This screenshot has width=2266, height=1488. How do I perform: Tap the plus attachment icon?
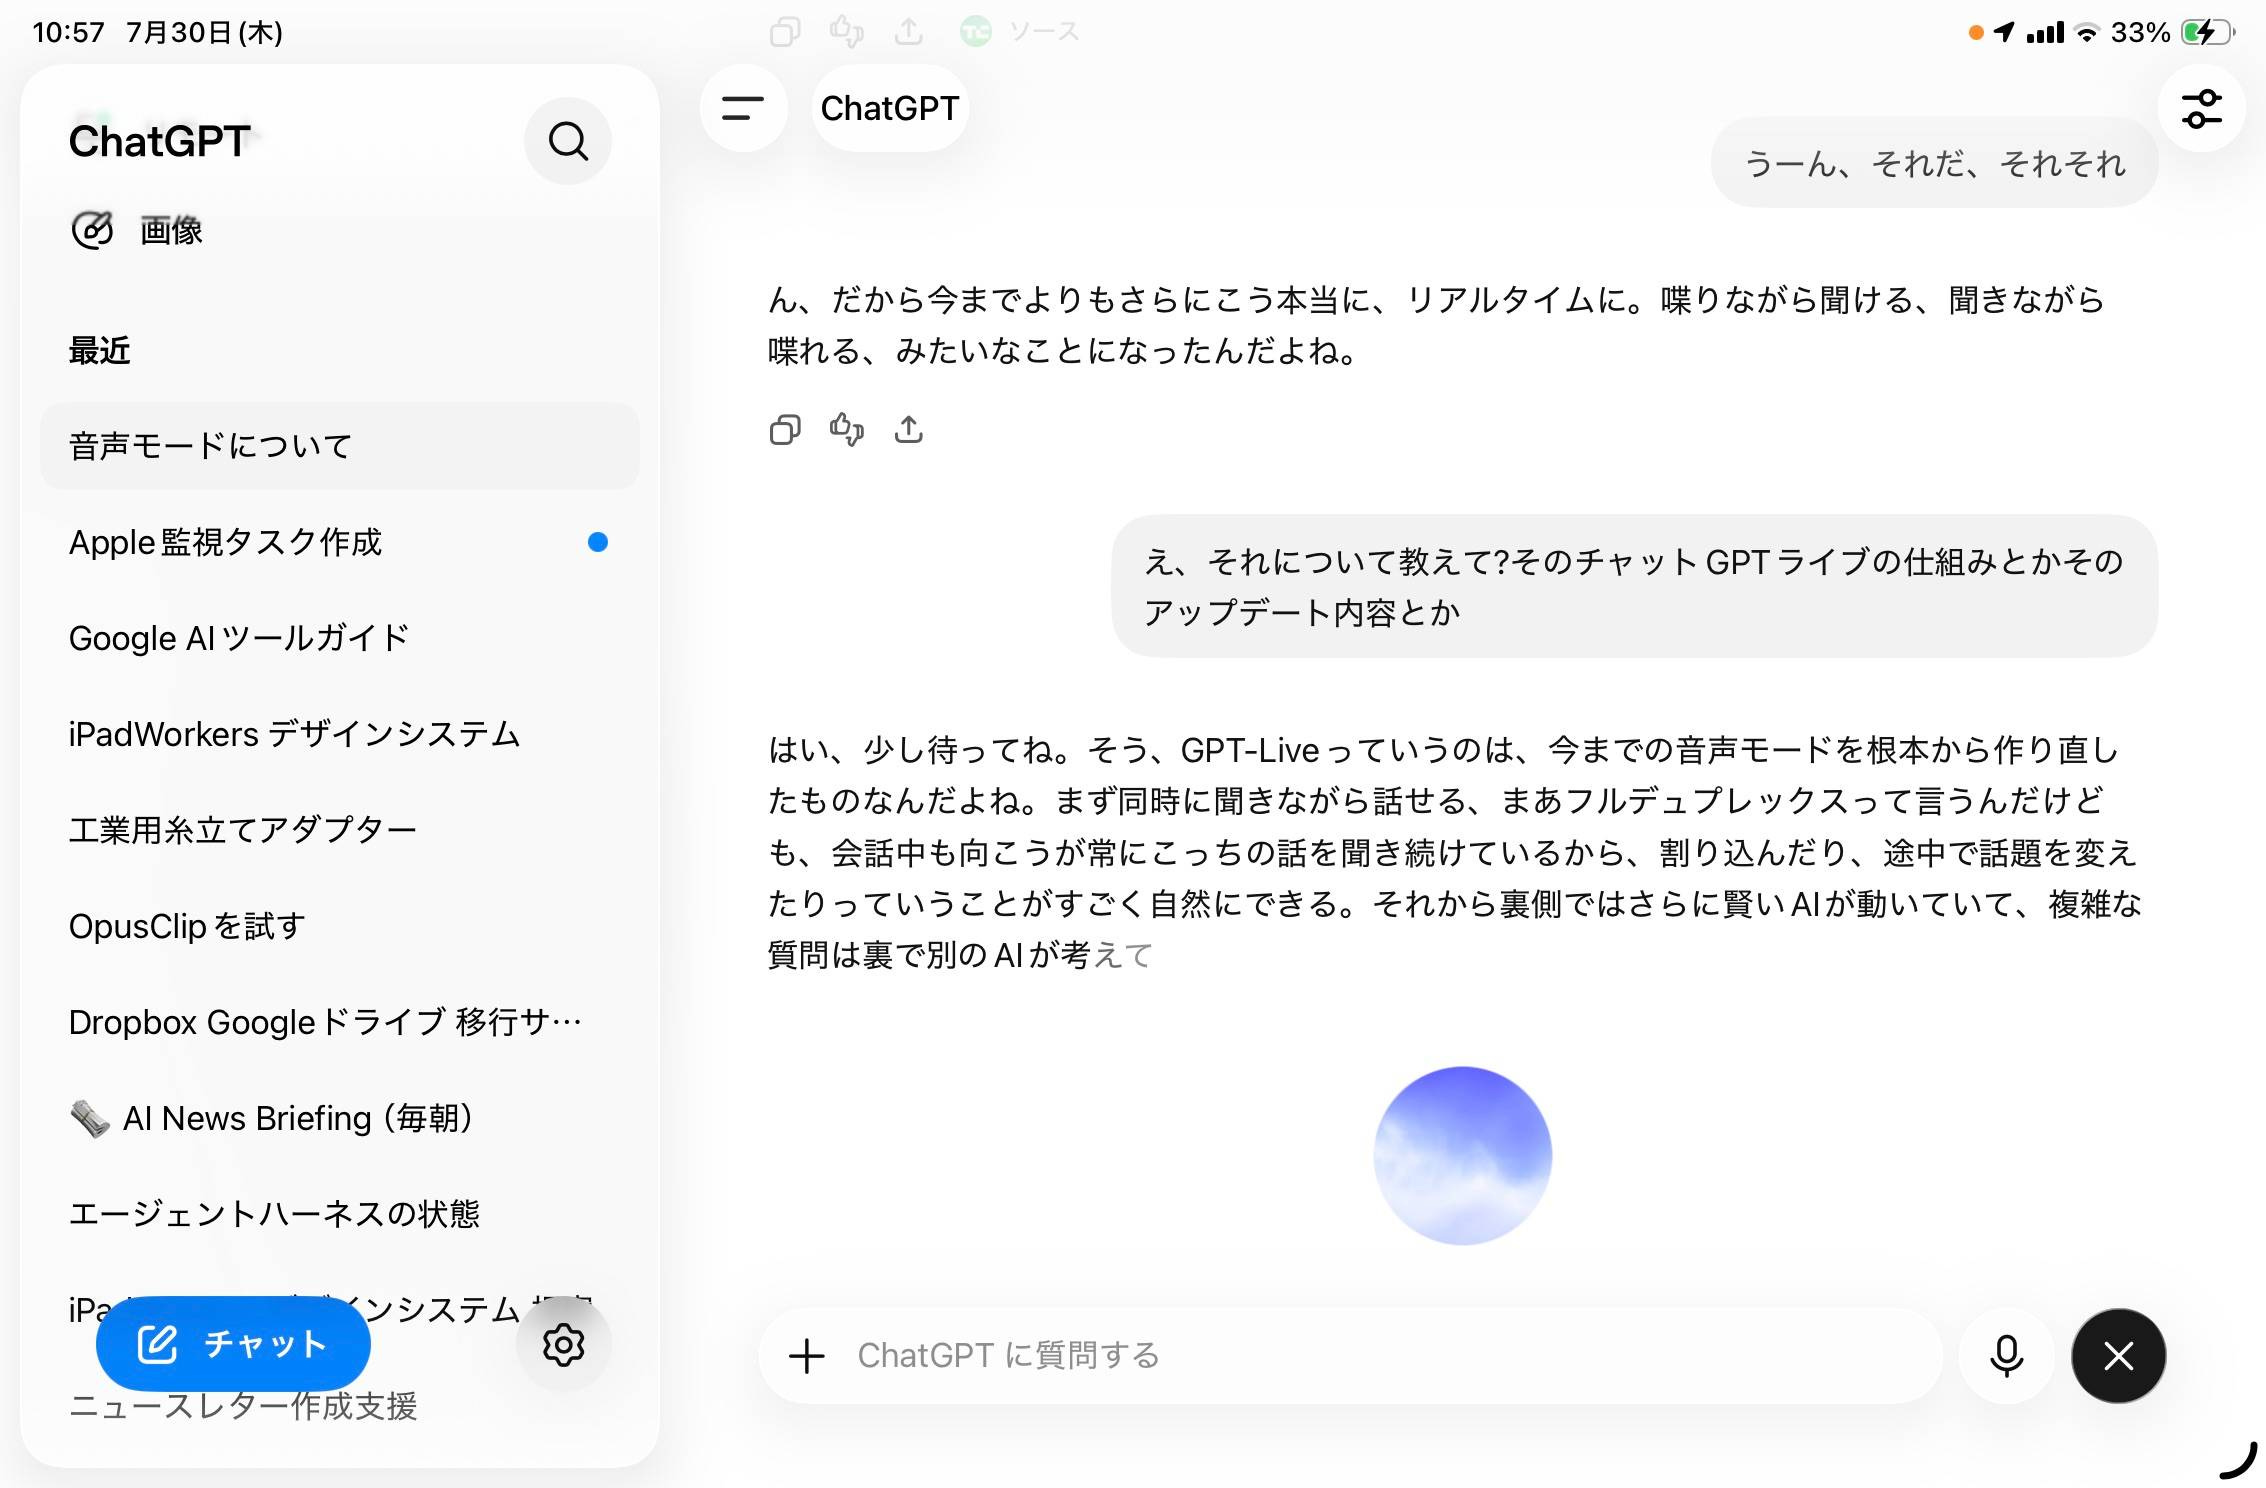click(806, 1356)
